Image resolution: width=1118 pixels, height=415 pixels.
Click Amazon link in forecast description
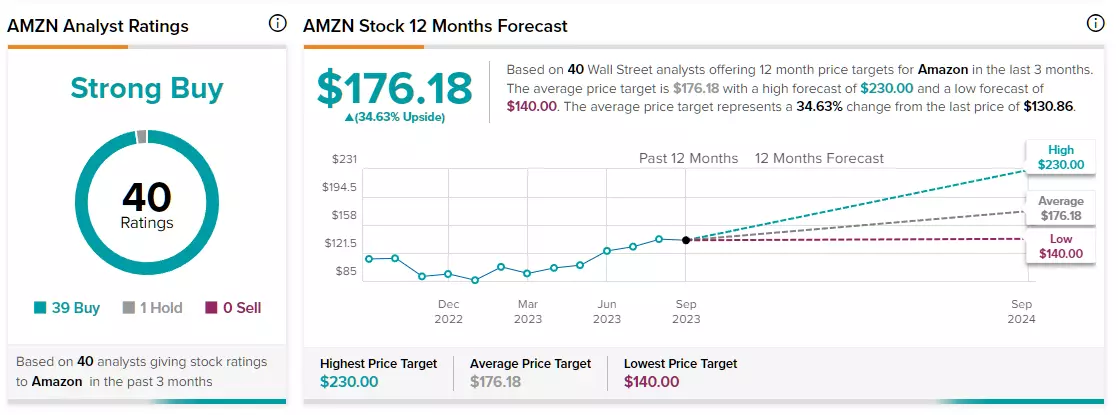click(942, 70)
